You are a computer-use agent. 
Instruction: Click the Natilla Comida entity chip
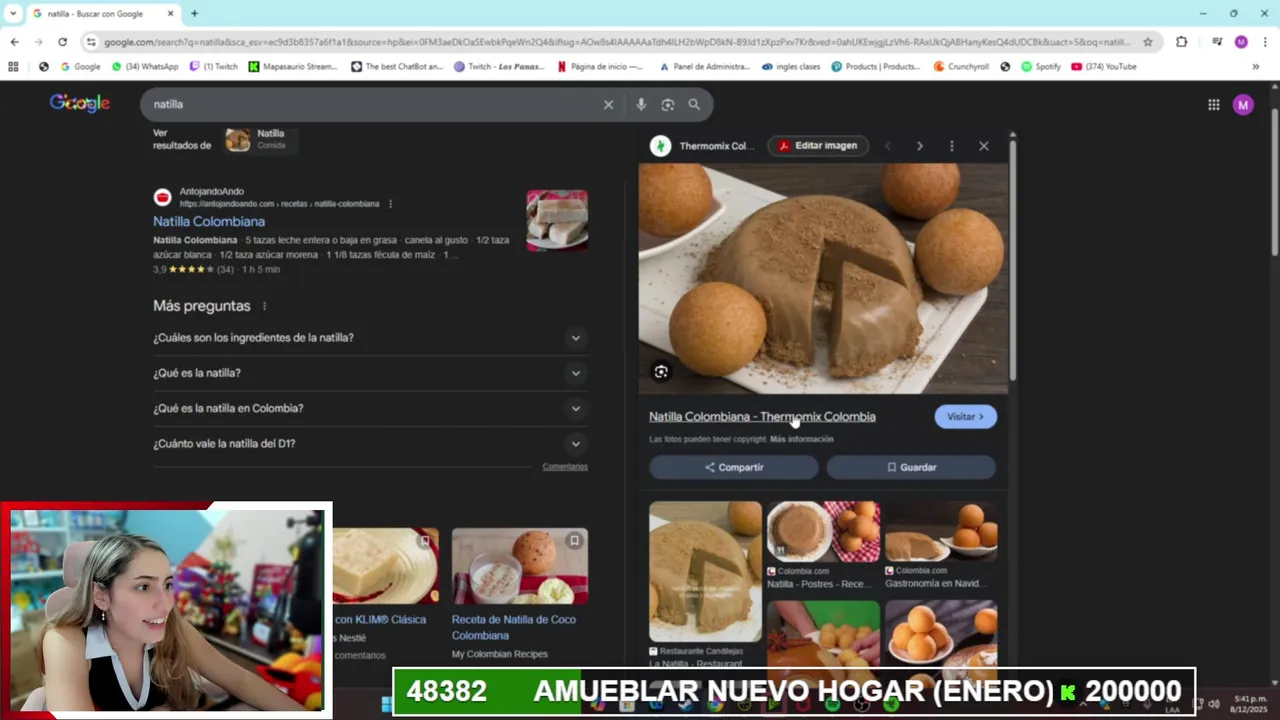click(260, 140)
